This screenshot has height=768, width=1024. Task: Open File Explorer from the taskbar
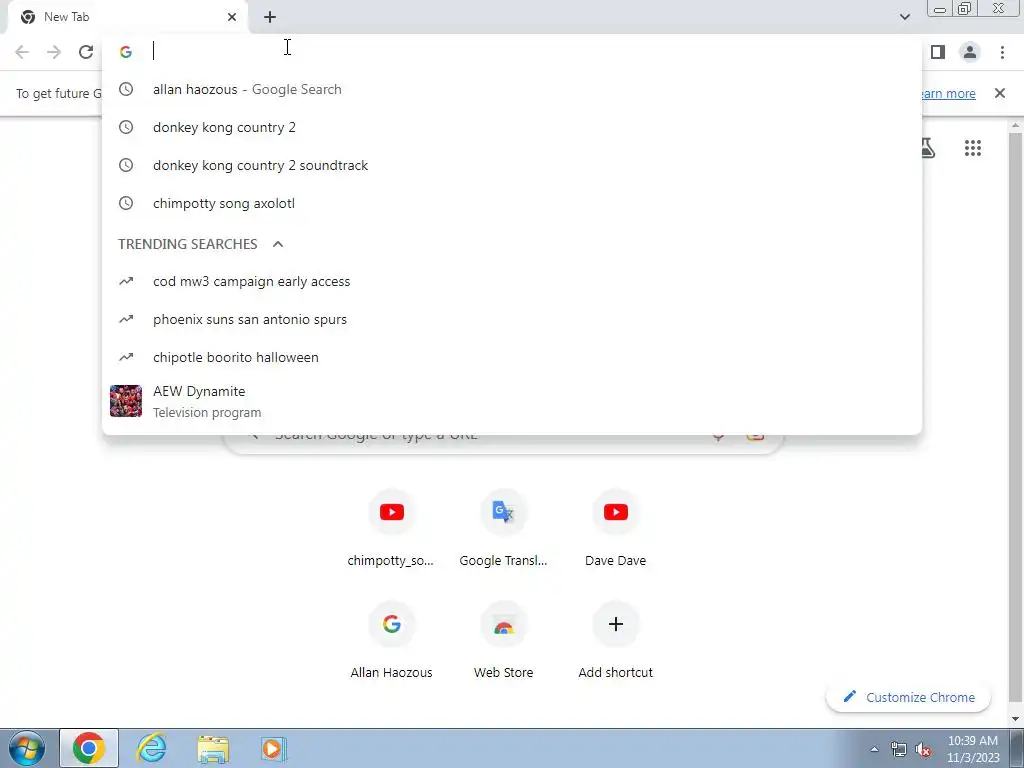click(213, 748)
